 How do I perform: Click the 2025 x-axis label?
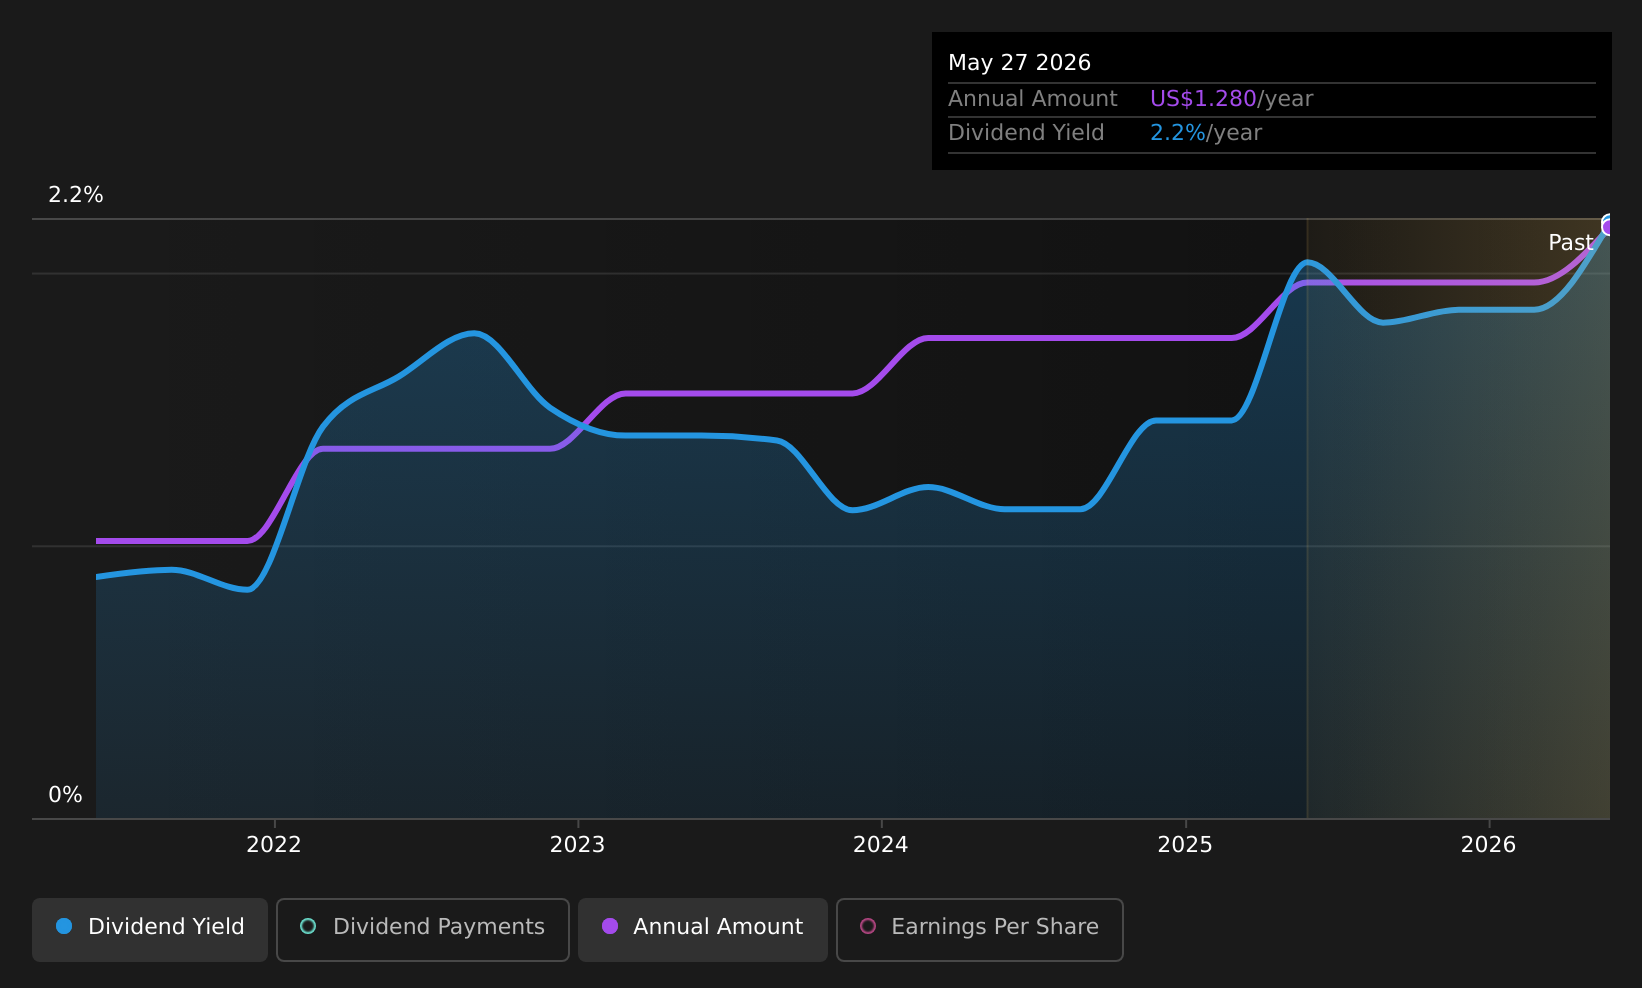click(1185, 845)
